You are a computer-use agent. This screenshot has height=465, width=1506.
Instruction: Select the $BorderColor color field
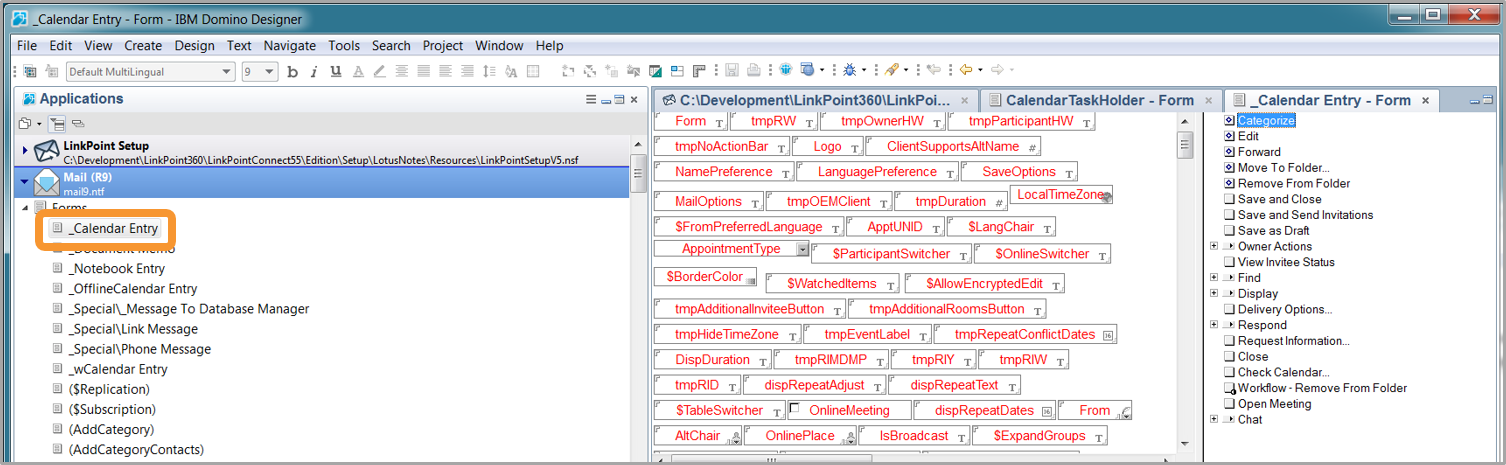coord(706,276)
